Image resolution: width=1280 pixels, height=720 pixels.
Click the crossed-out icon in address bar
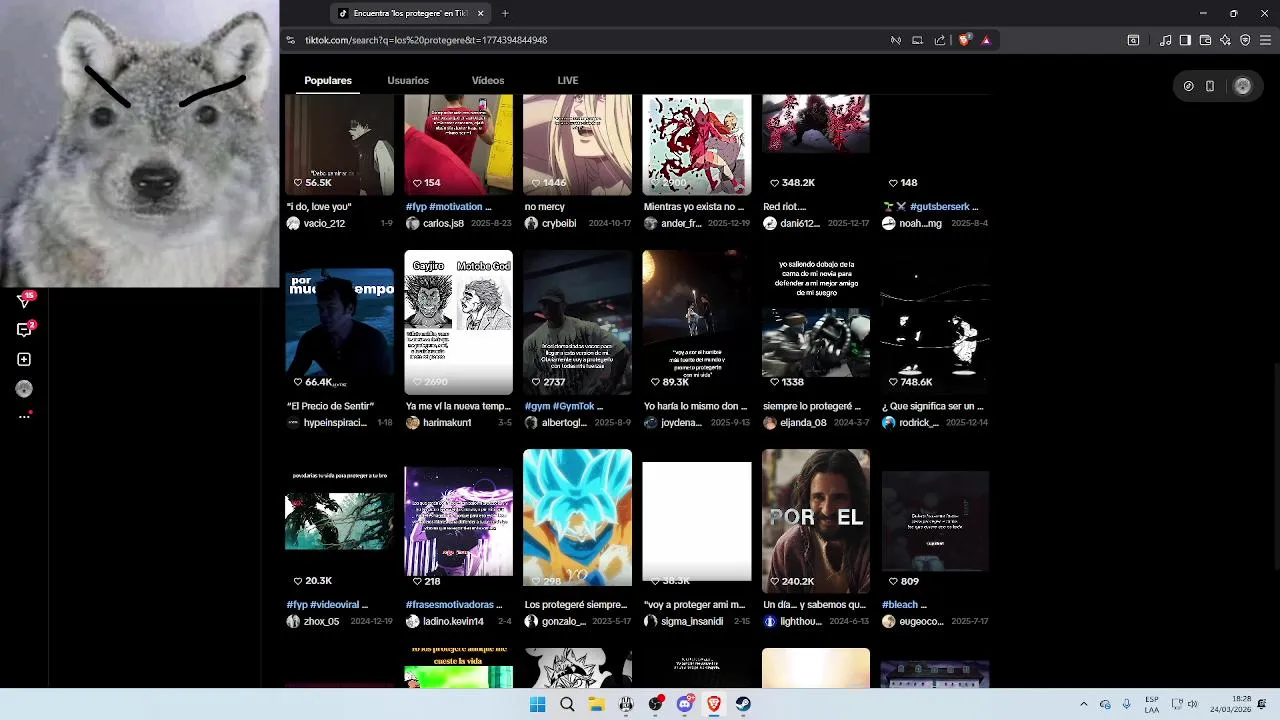(896, 40)
